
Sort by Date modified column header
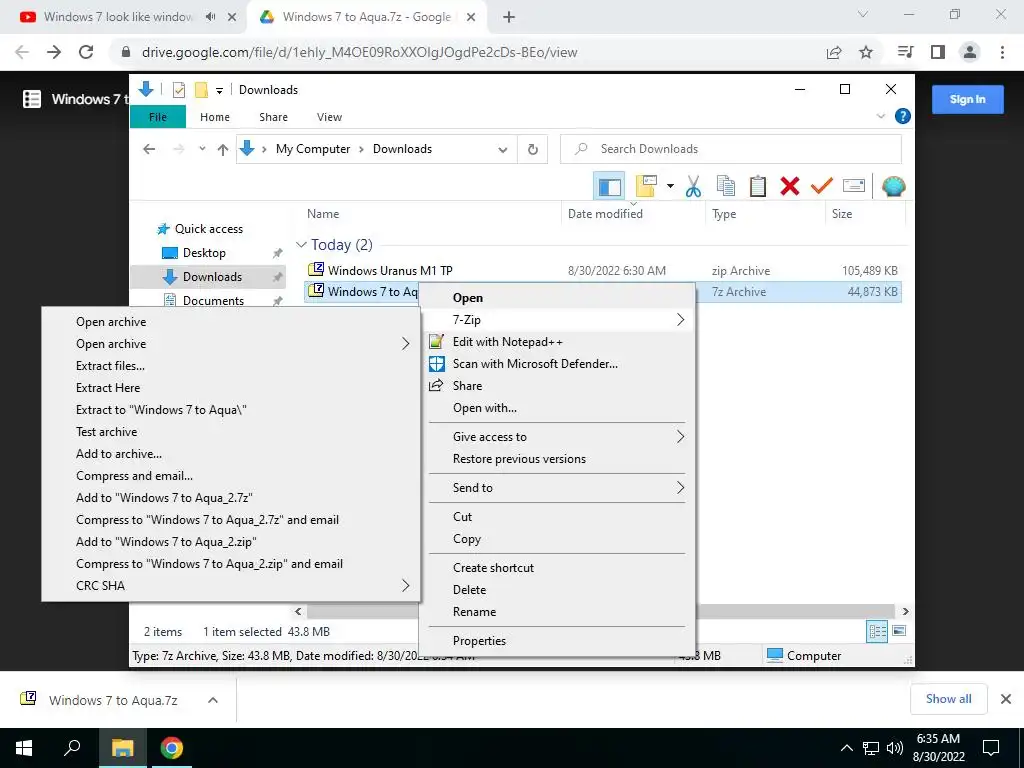605,214
